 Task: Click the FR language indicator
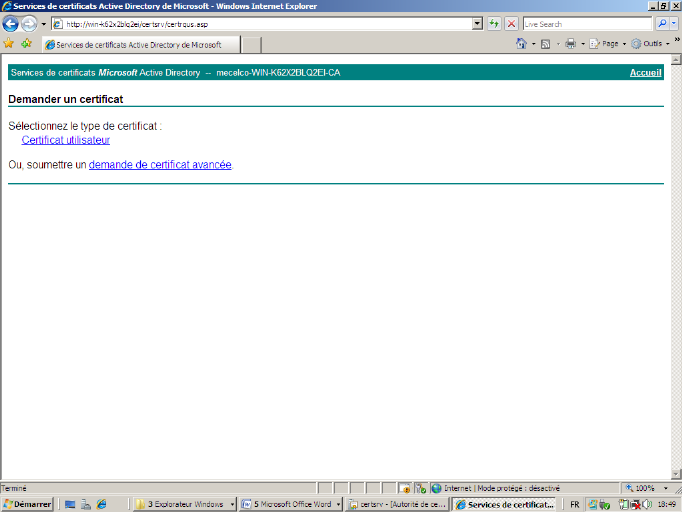(x=575, y=505)
